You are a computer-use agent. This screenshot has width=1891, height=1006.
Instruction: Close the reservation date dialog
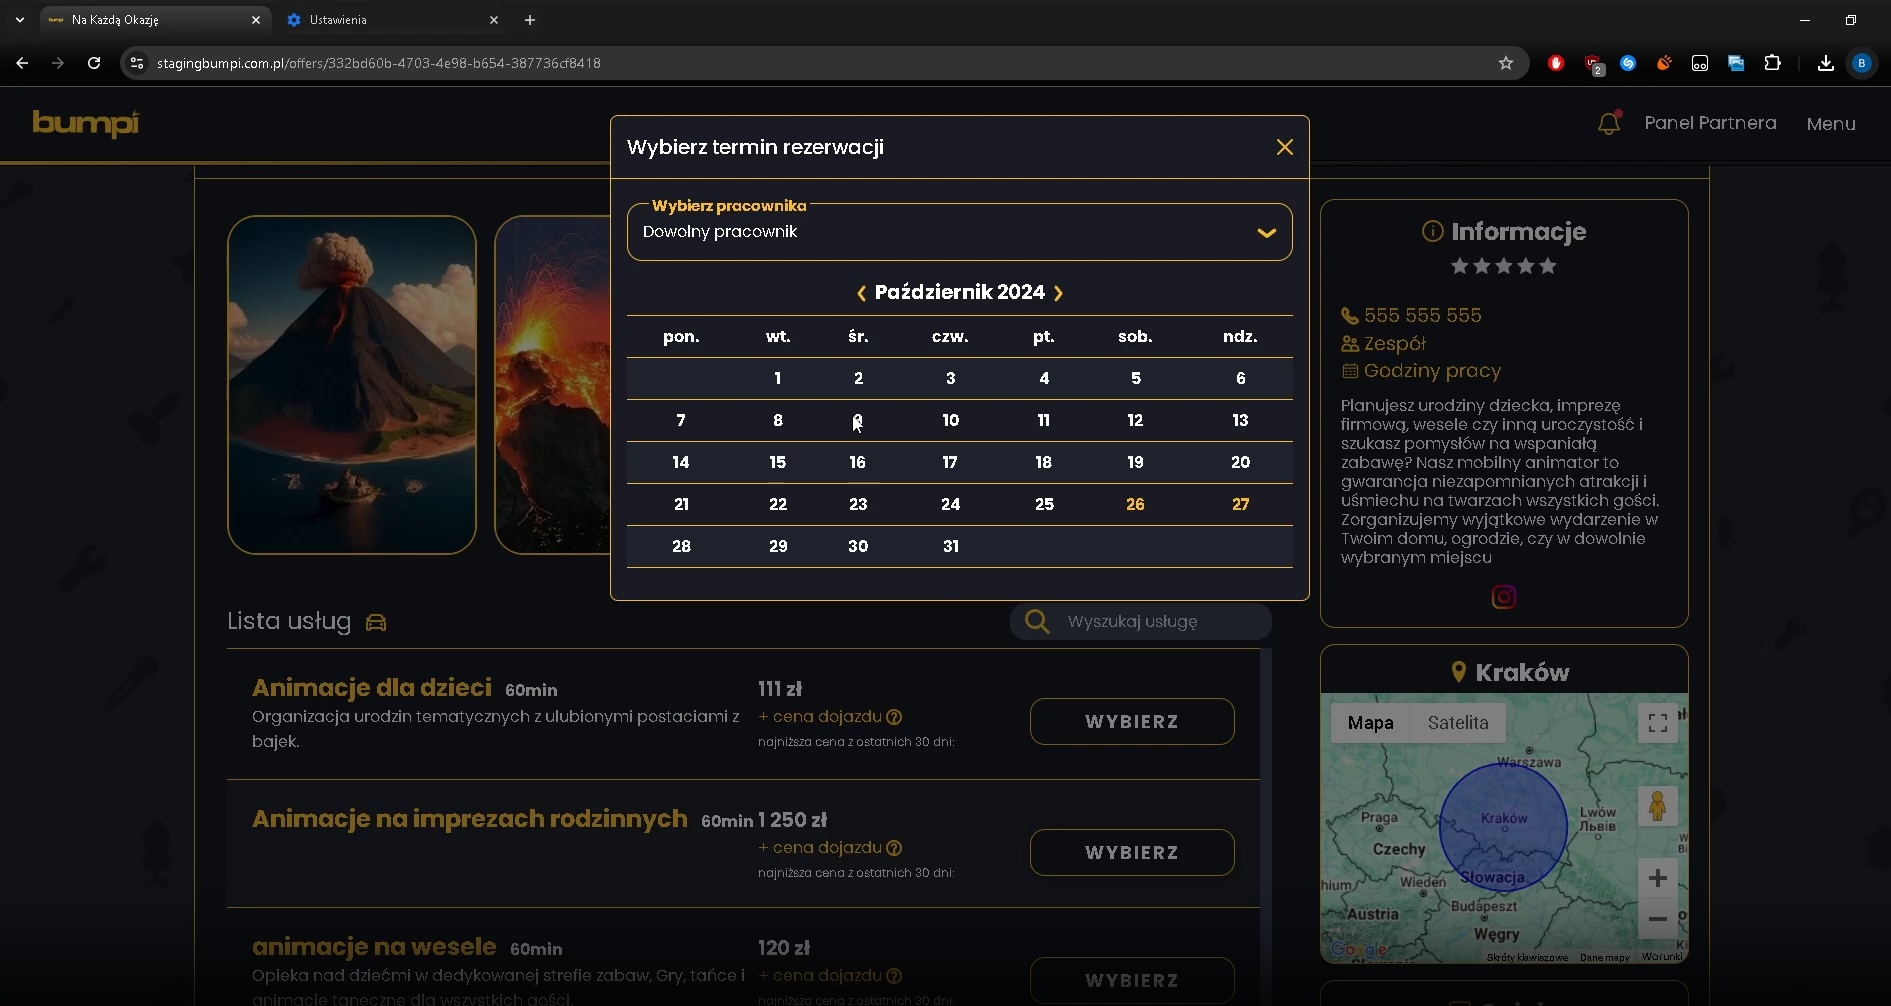pyautogui.click(x=1285, y=147)
